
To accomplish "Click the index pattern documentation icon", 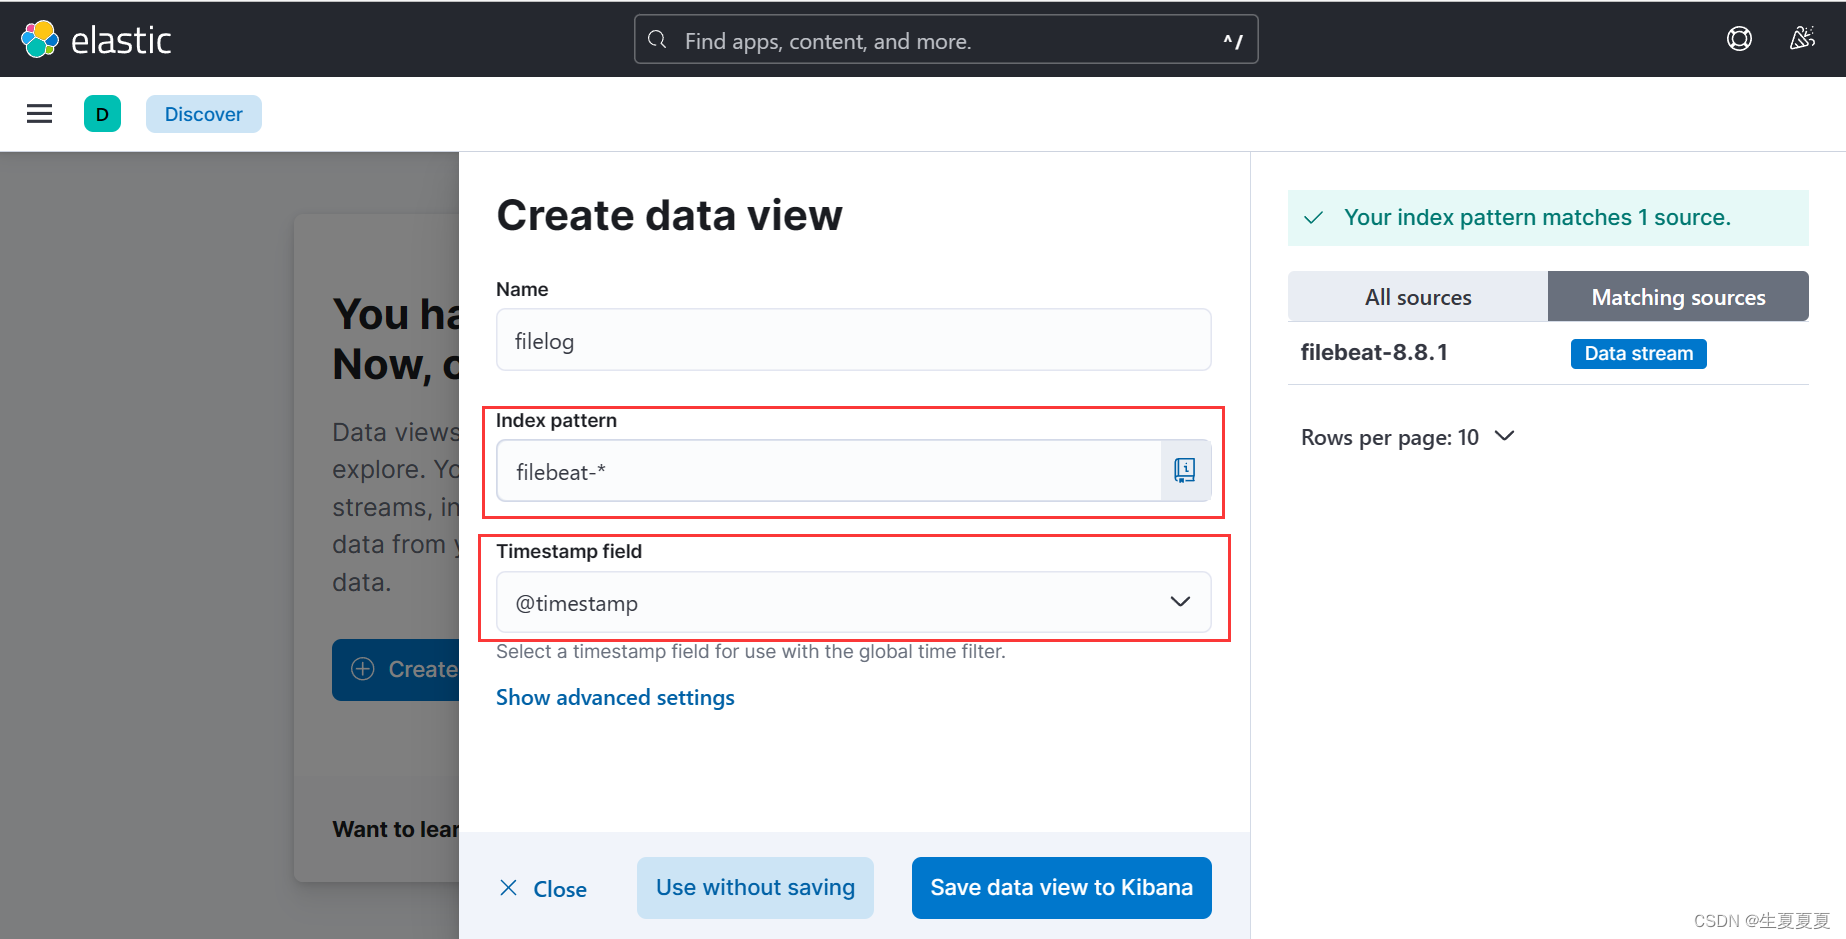I will pos(1185,470).
